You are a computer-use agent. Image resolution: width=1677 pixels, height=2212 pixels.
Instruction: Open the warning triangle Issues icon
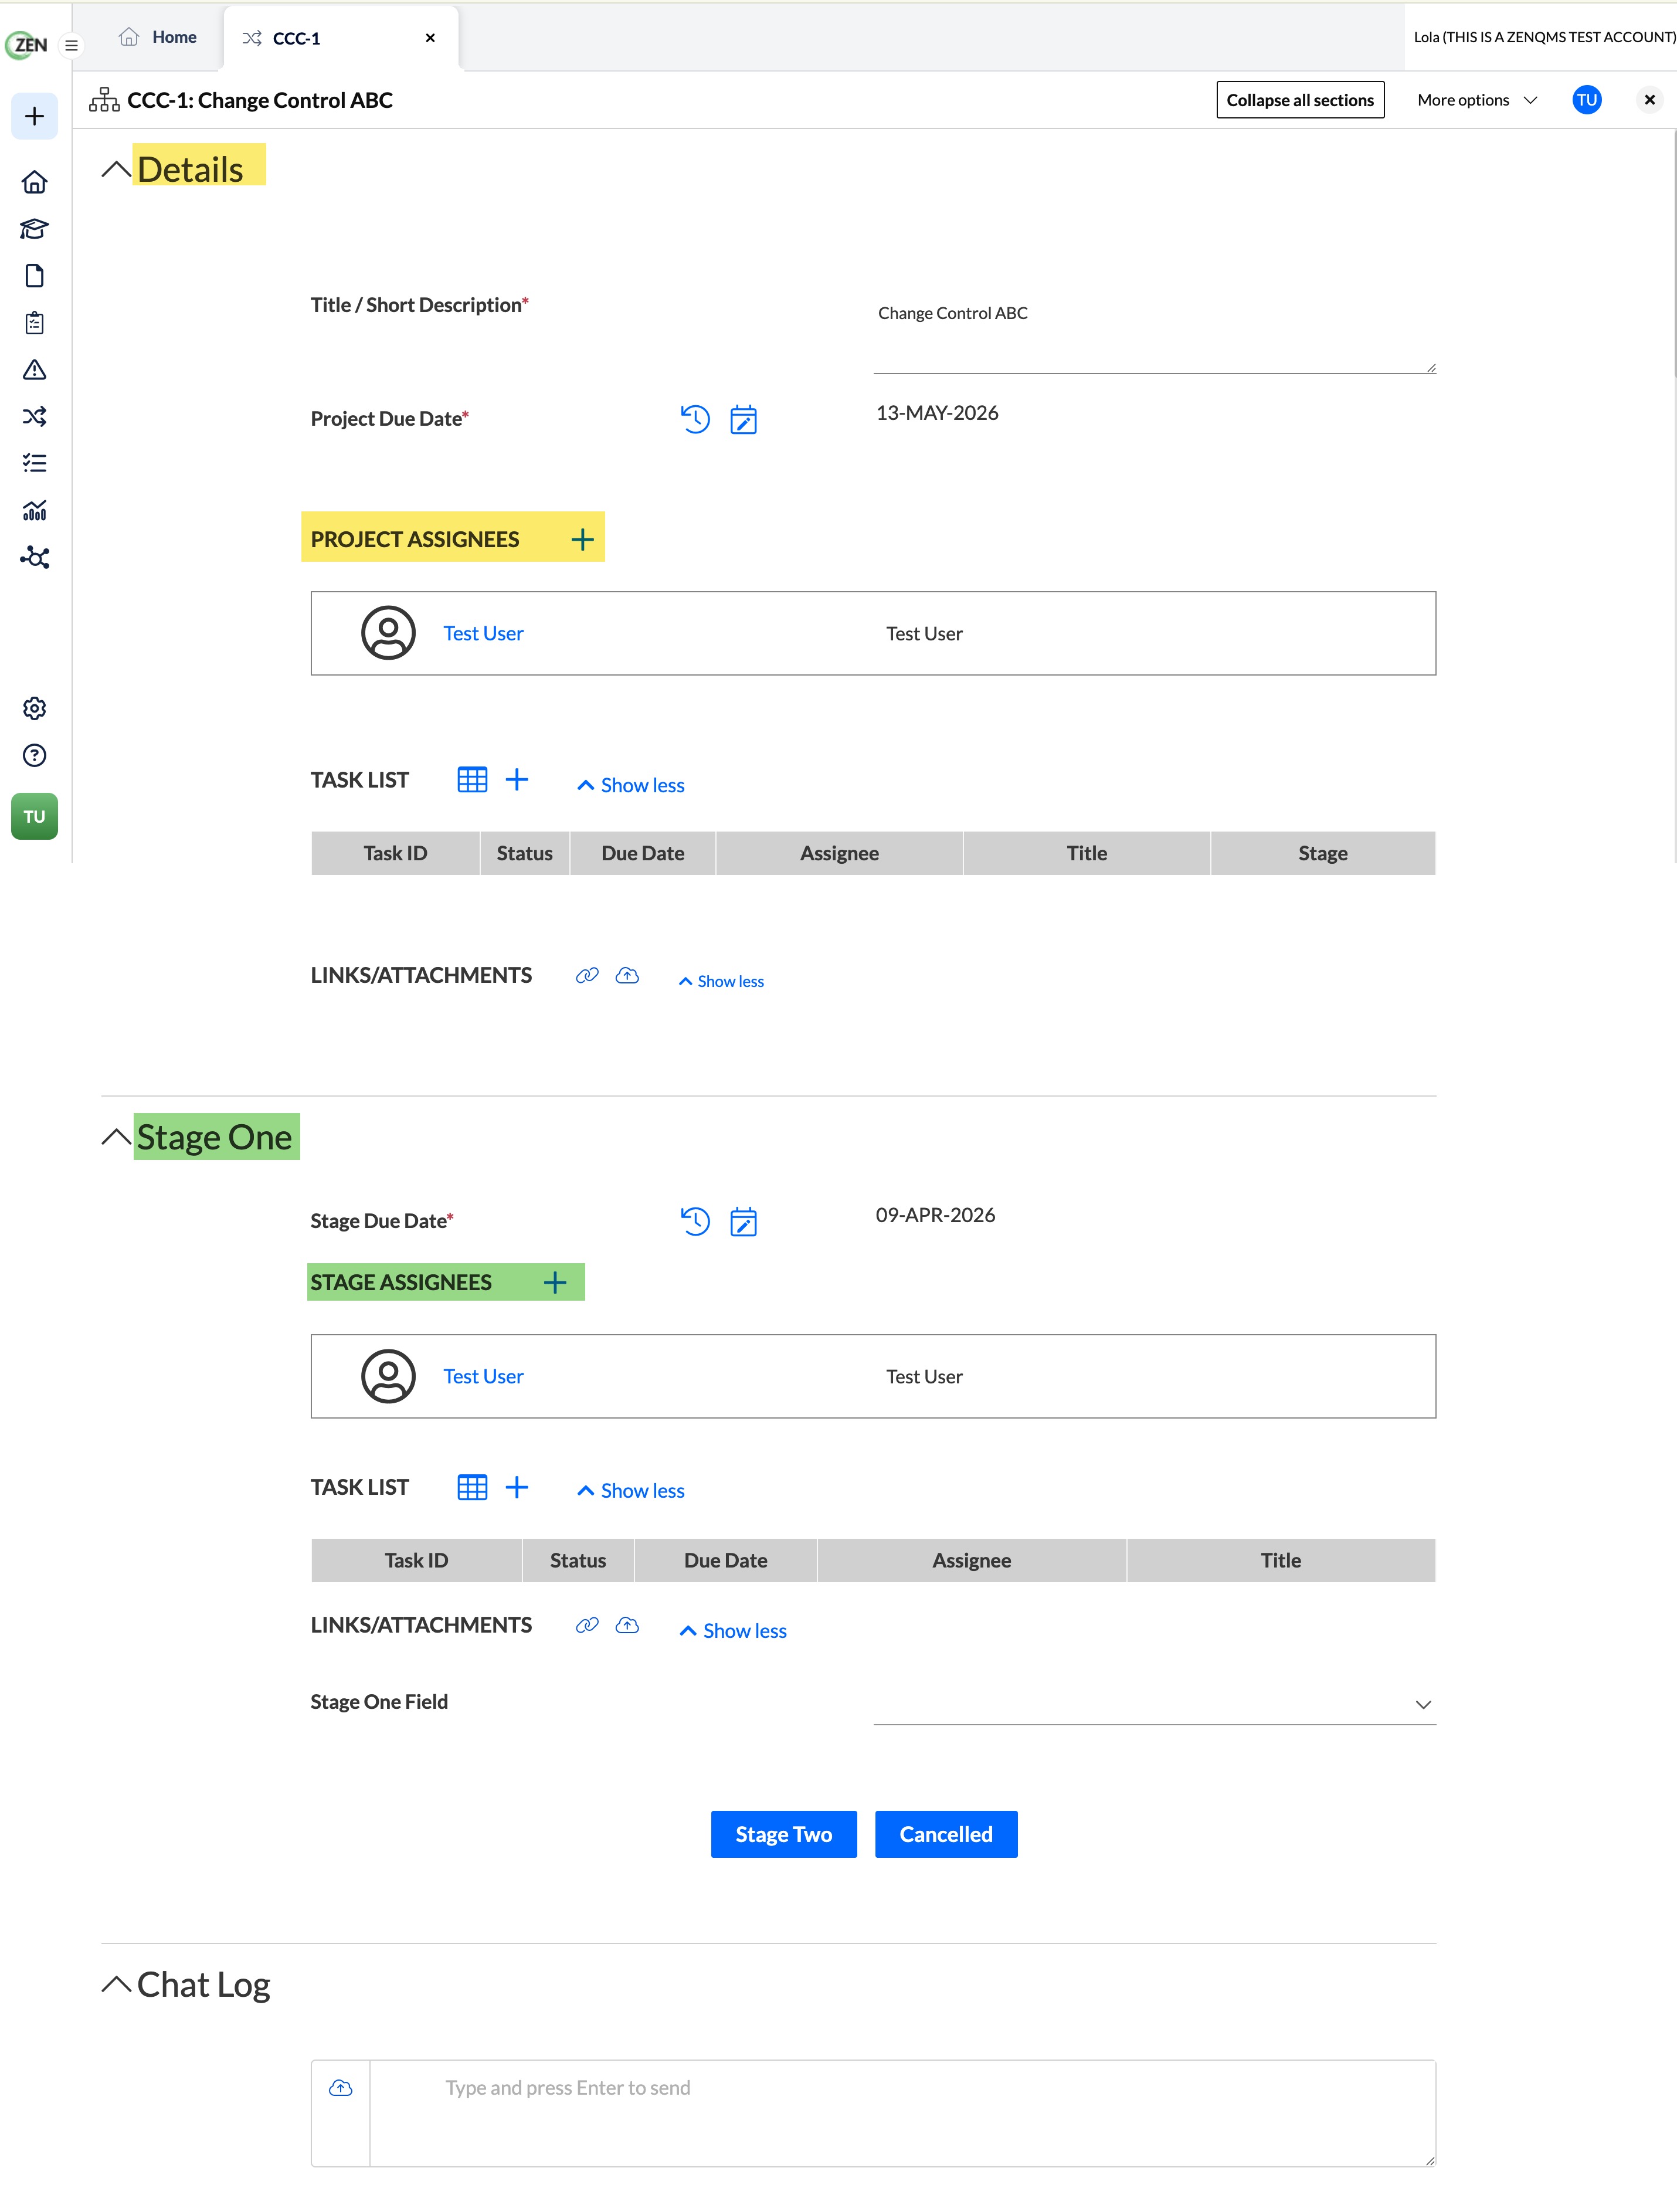(x=34, y=370)
